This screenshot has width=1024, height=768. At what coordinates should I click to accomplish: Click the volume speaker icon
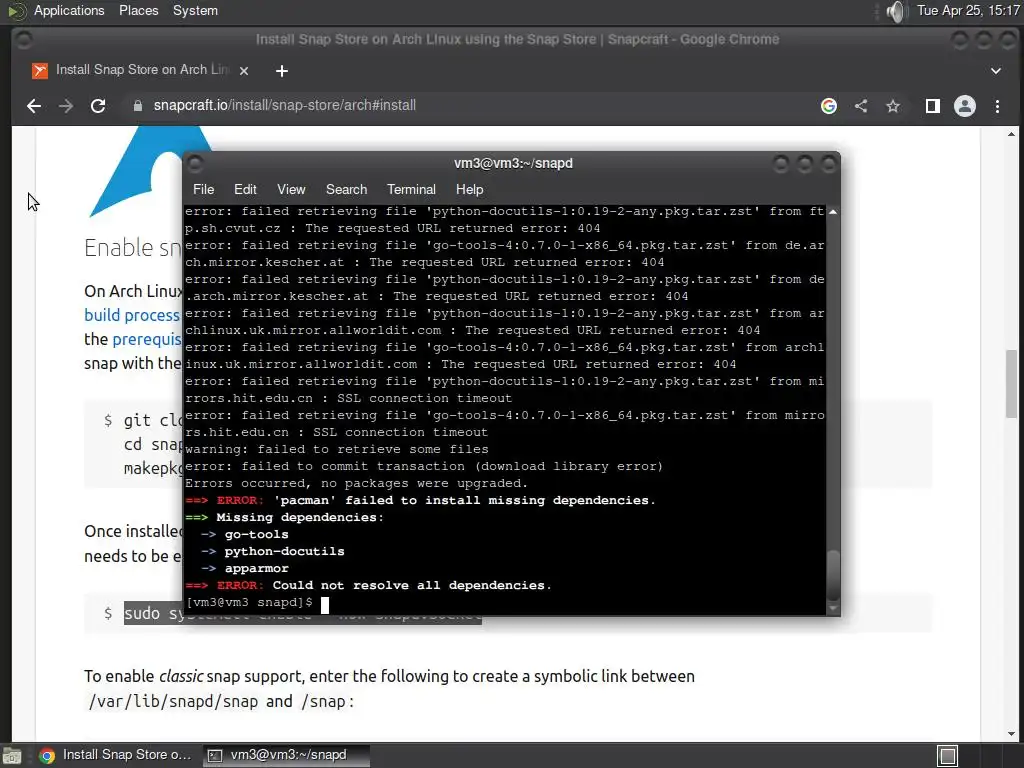click(897, 11)
